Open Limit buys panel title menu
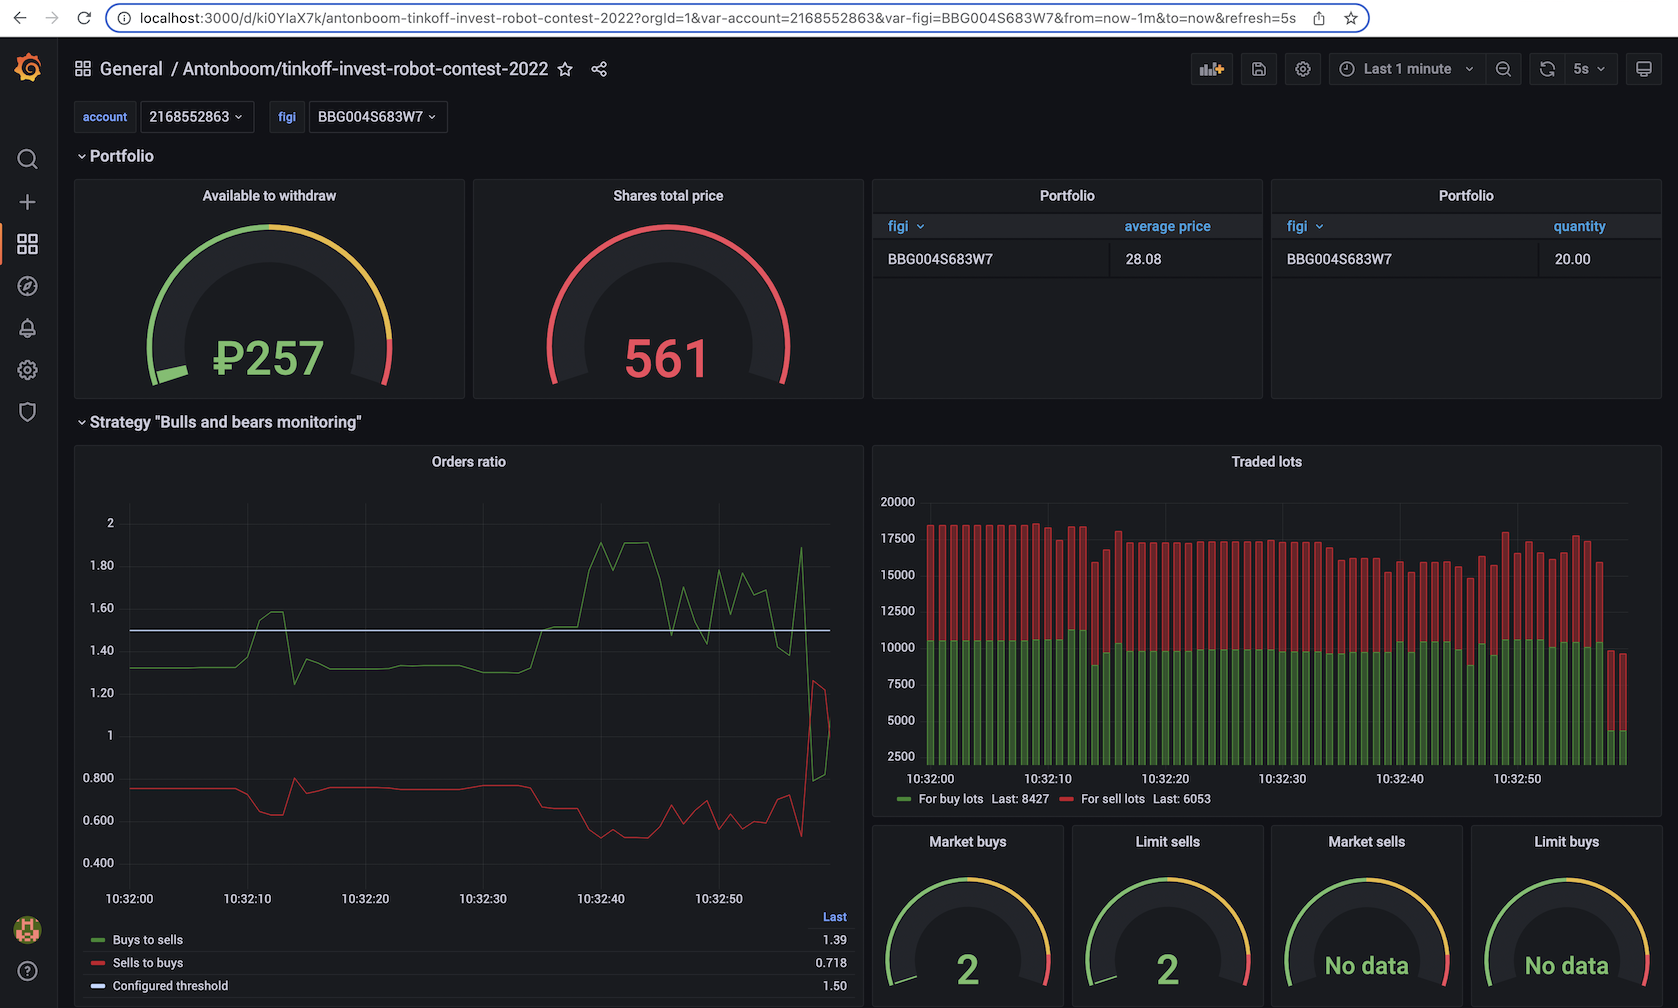Screen dimensions: 1678x1008 (1567, 842)
